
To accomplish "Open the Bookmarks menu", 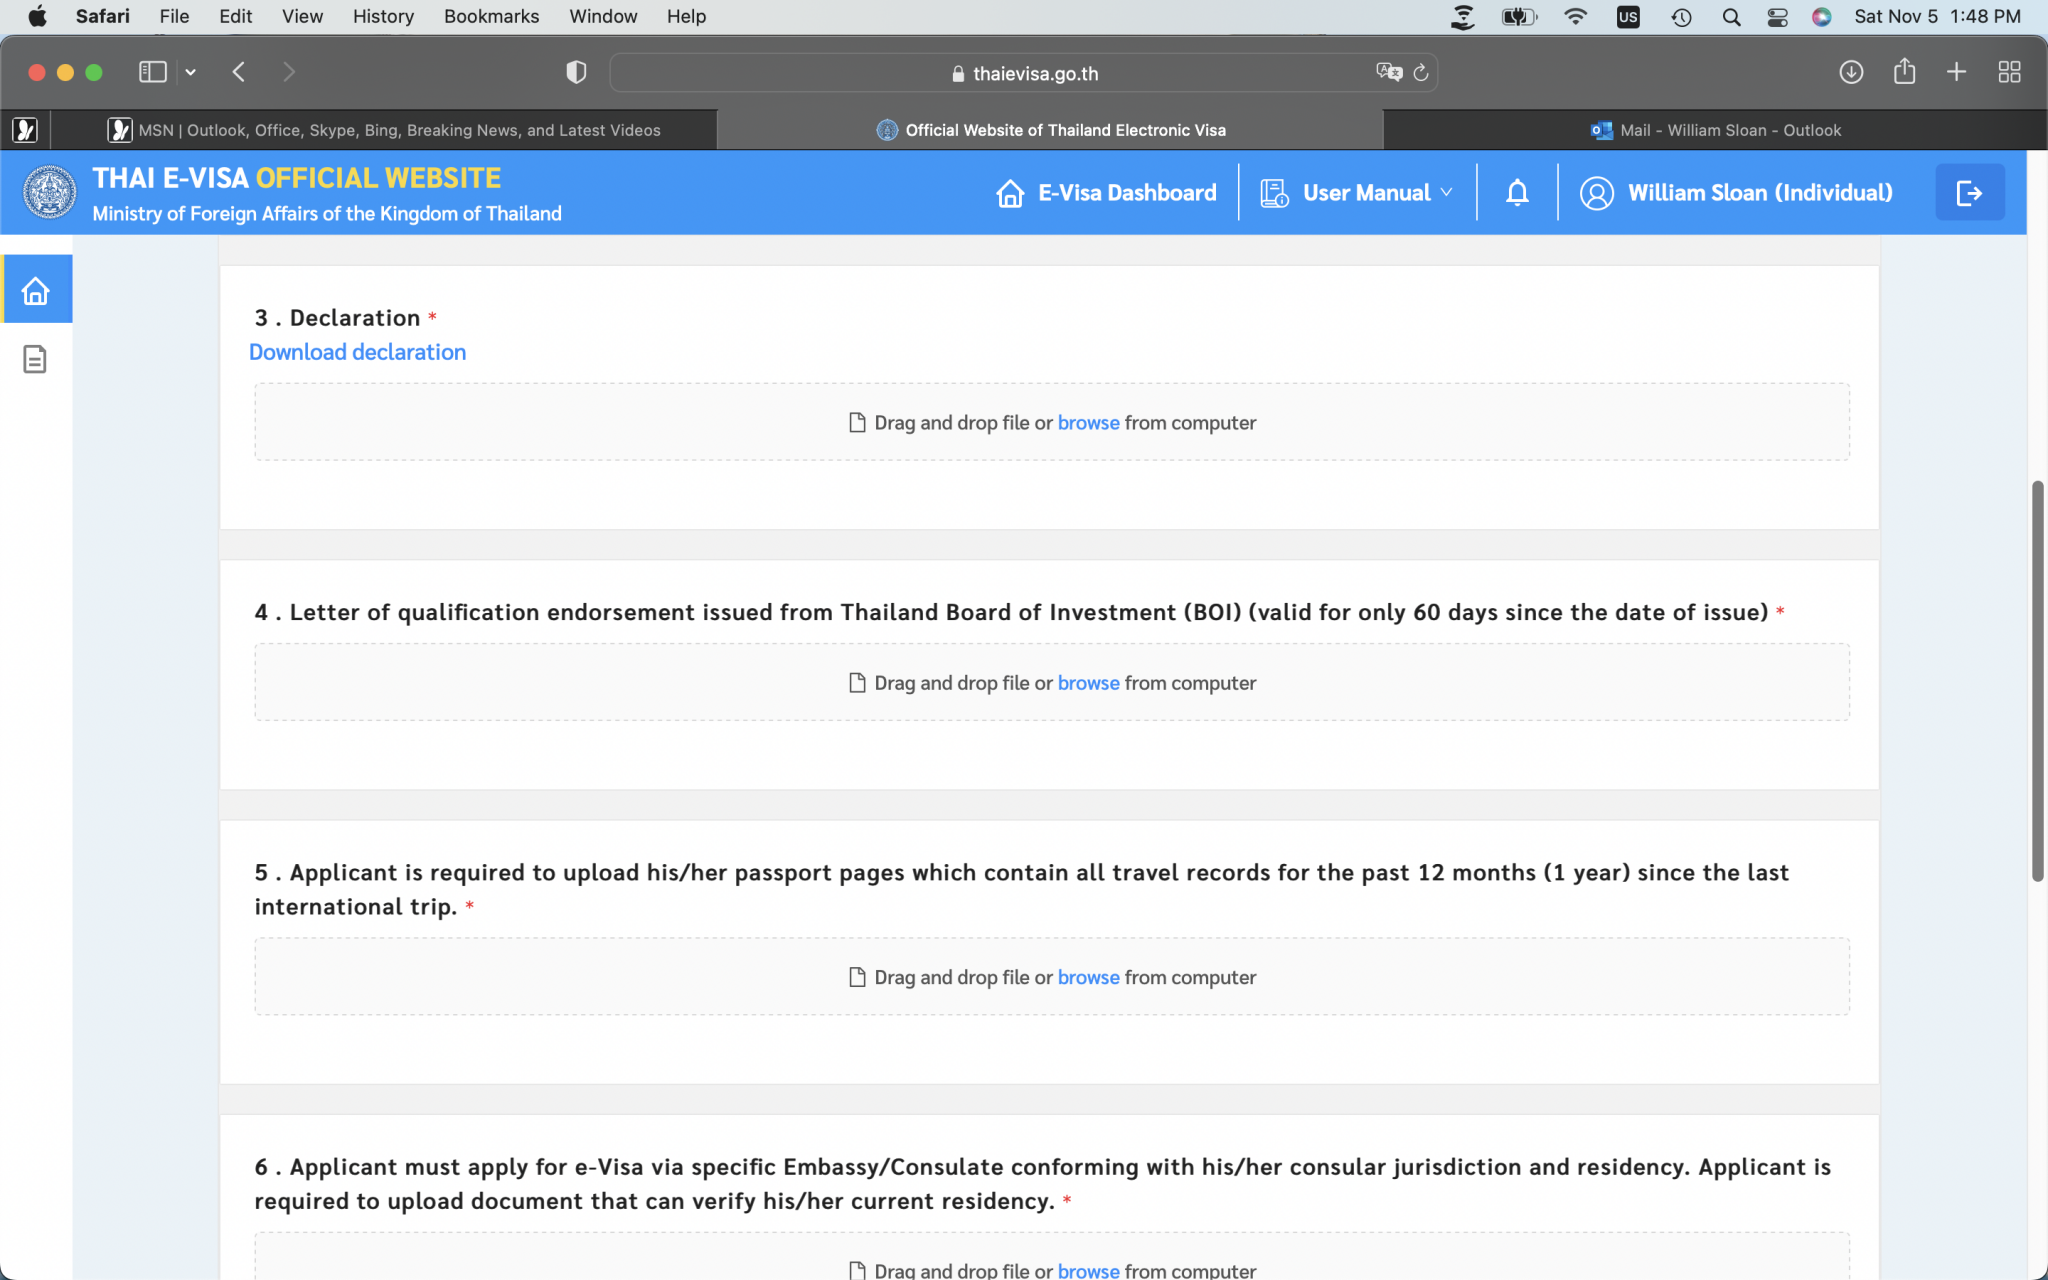I will 491,16.
